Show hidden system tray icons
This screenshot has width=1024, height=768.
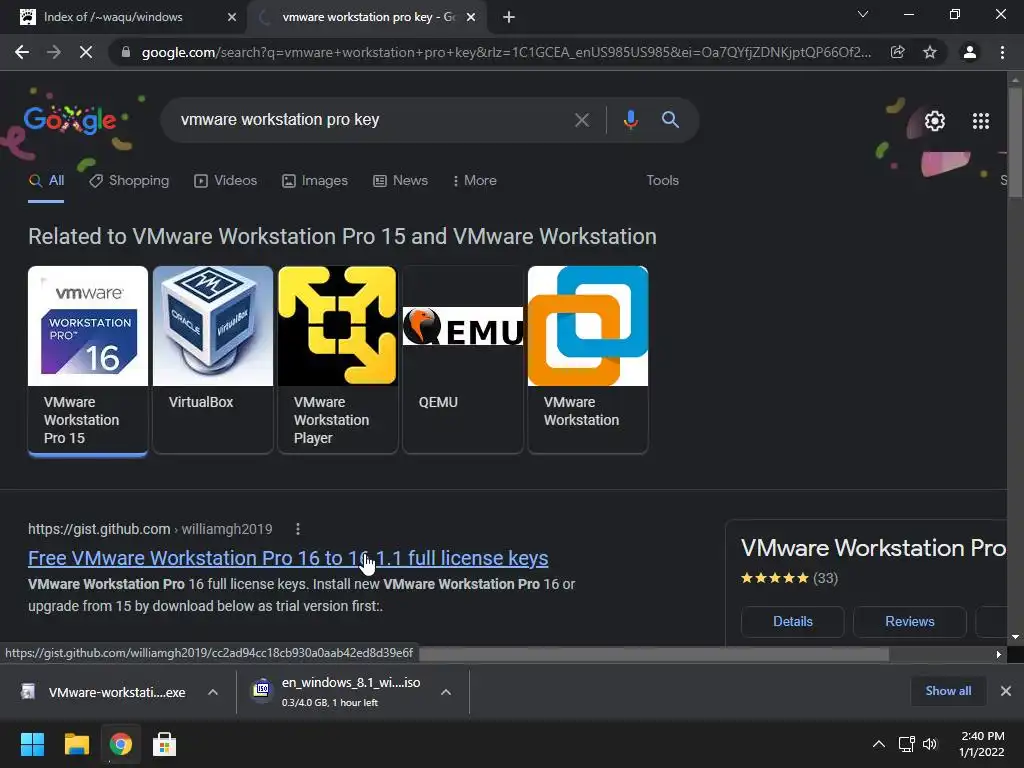tap(879, 744)
